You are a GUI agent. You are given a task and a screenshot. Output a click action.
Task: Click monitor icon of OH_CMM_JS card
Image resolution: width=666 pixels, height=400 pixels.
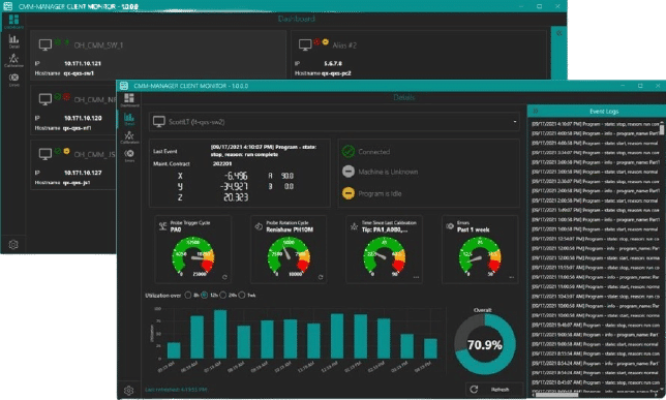coord(45,154)
